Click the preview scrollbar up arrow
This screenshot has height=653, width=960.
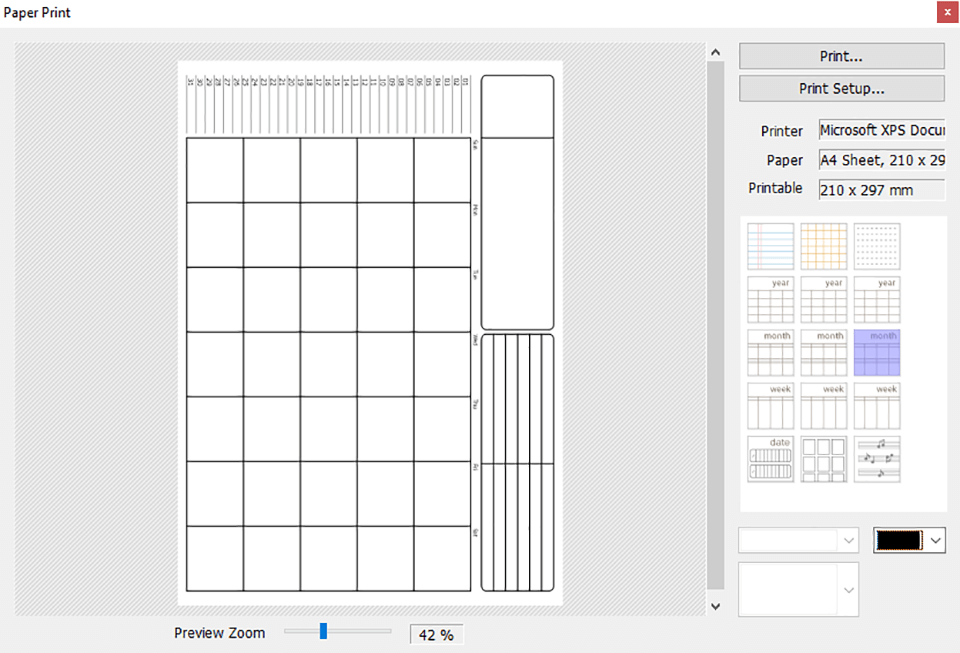click(x=714, y=52)
